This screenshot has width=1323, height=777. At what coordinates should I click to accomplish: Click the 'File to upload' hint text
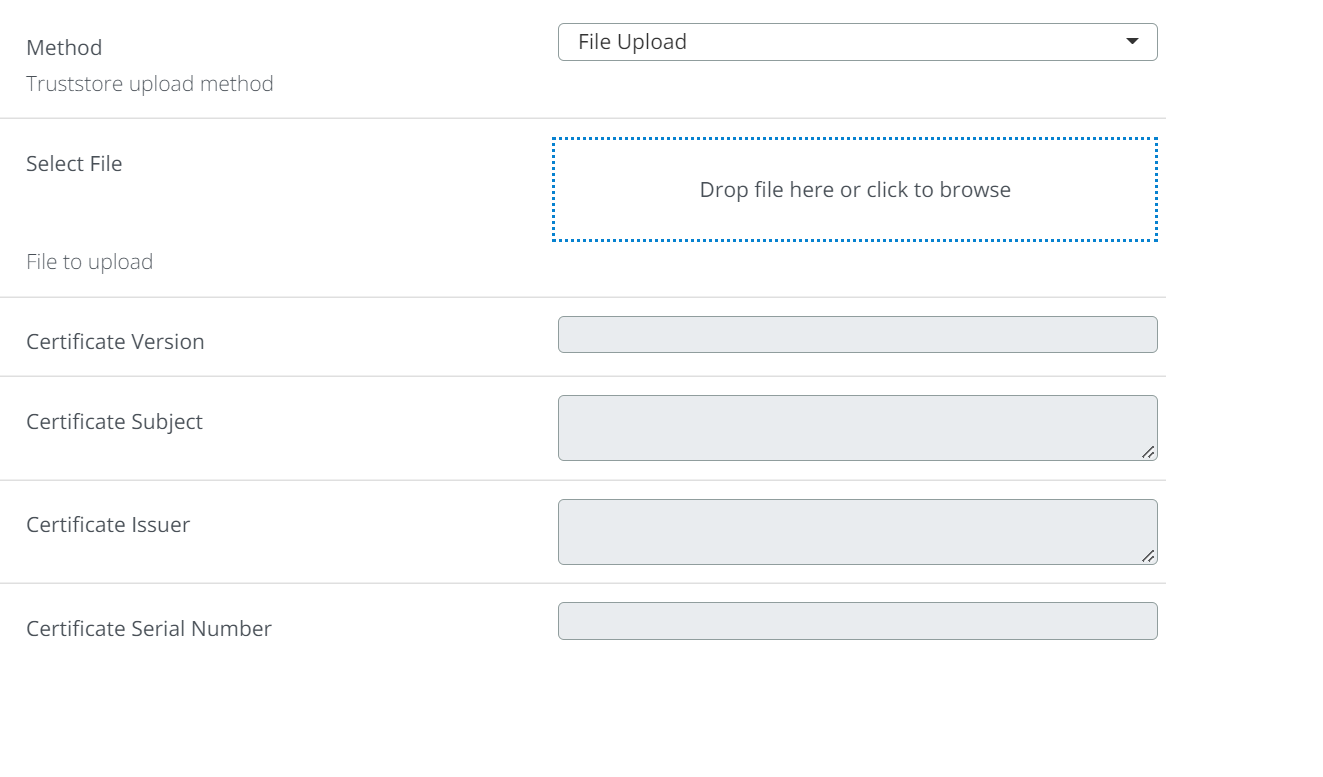(89, 262)
